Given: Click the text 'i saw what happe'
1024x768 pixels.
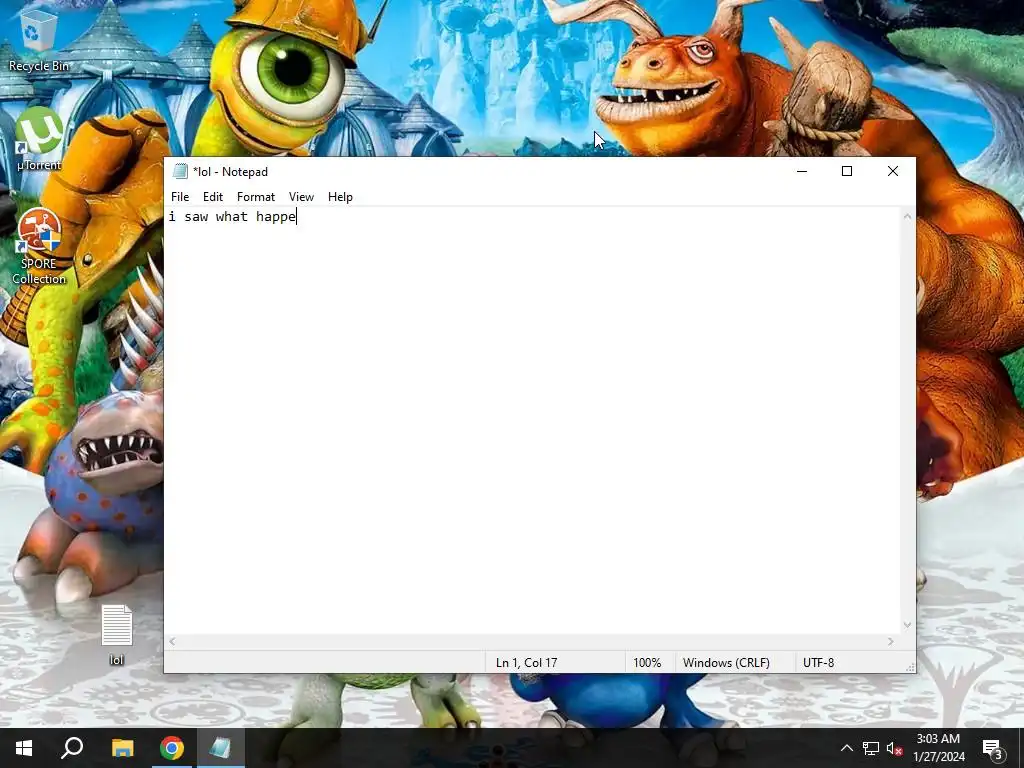Looking at the screenshot, I should click(x=232, y=216).
